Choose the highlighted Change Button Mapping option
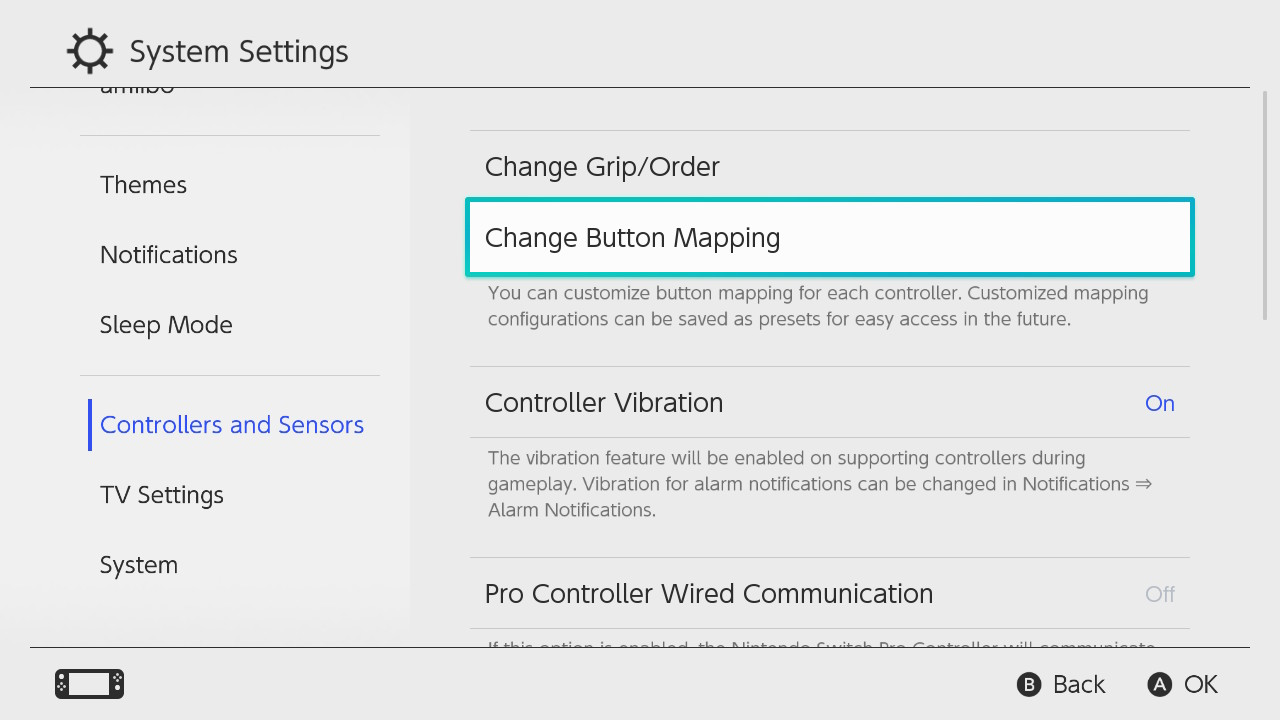 coord(830,238)
